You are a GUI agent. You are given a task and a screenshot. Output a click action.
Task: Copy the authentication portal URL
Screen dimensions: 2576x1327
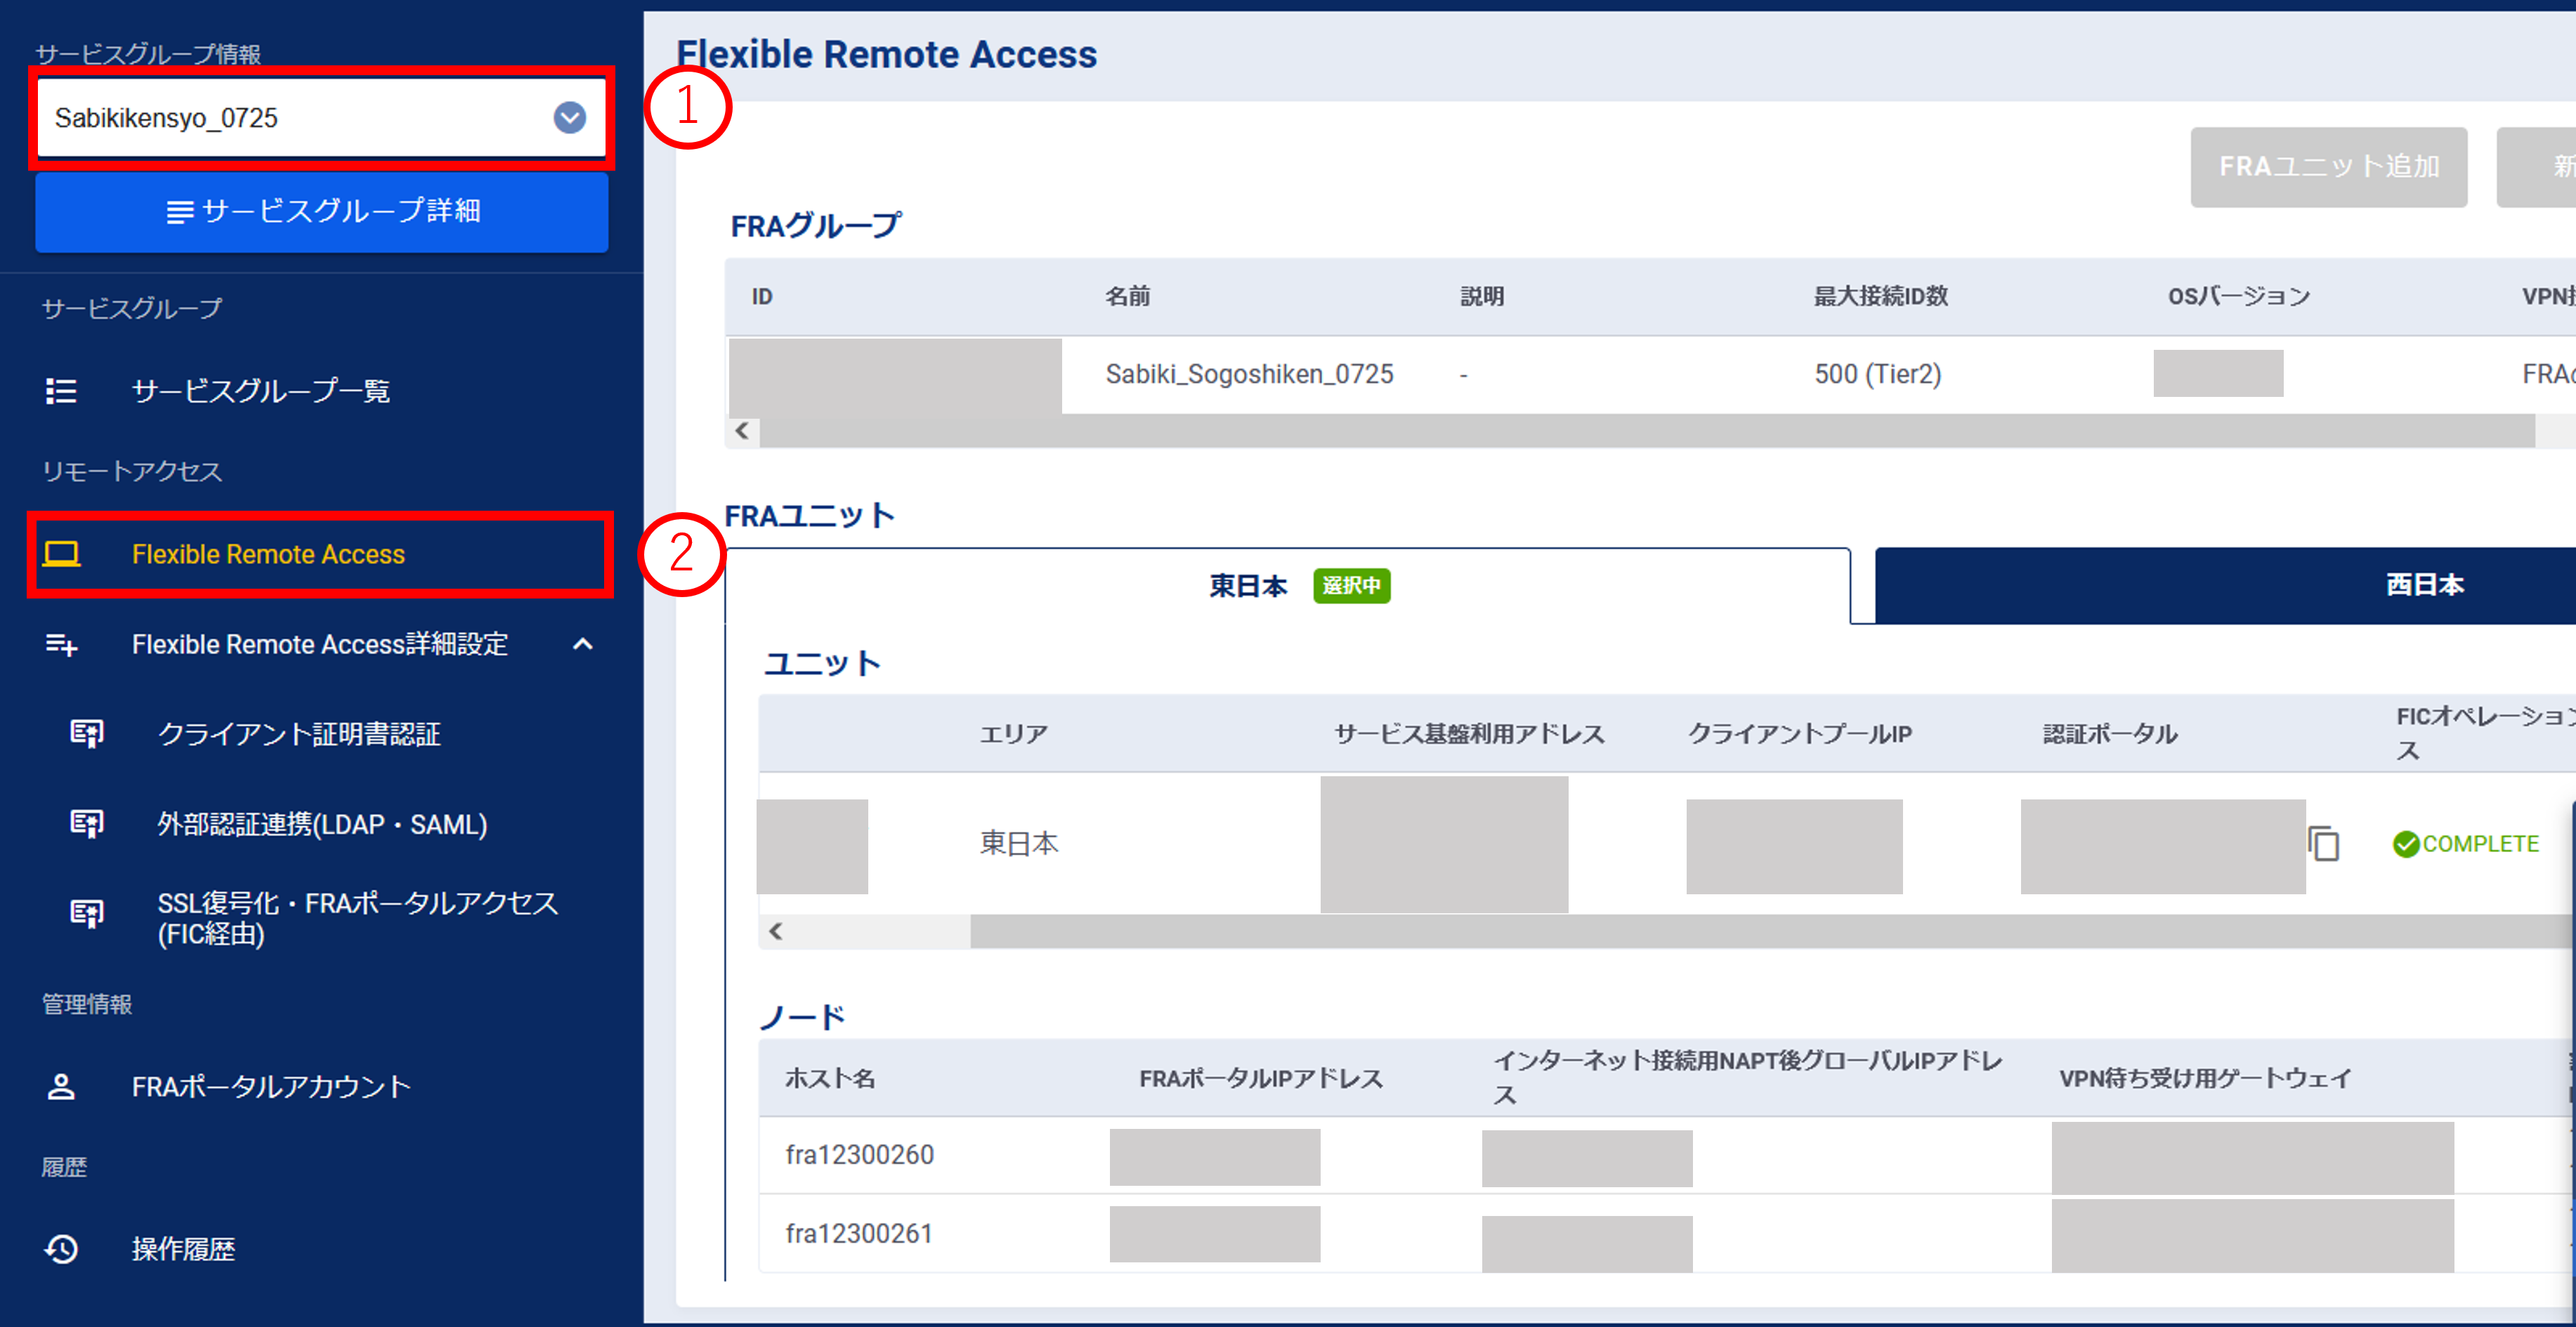pyautogui.click(x=2323, y=844)
